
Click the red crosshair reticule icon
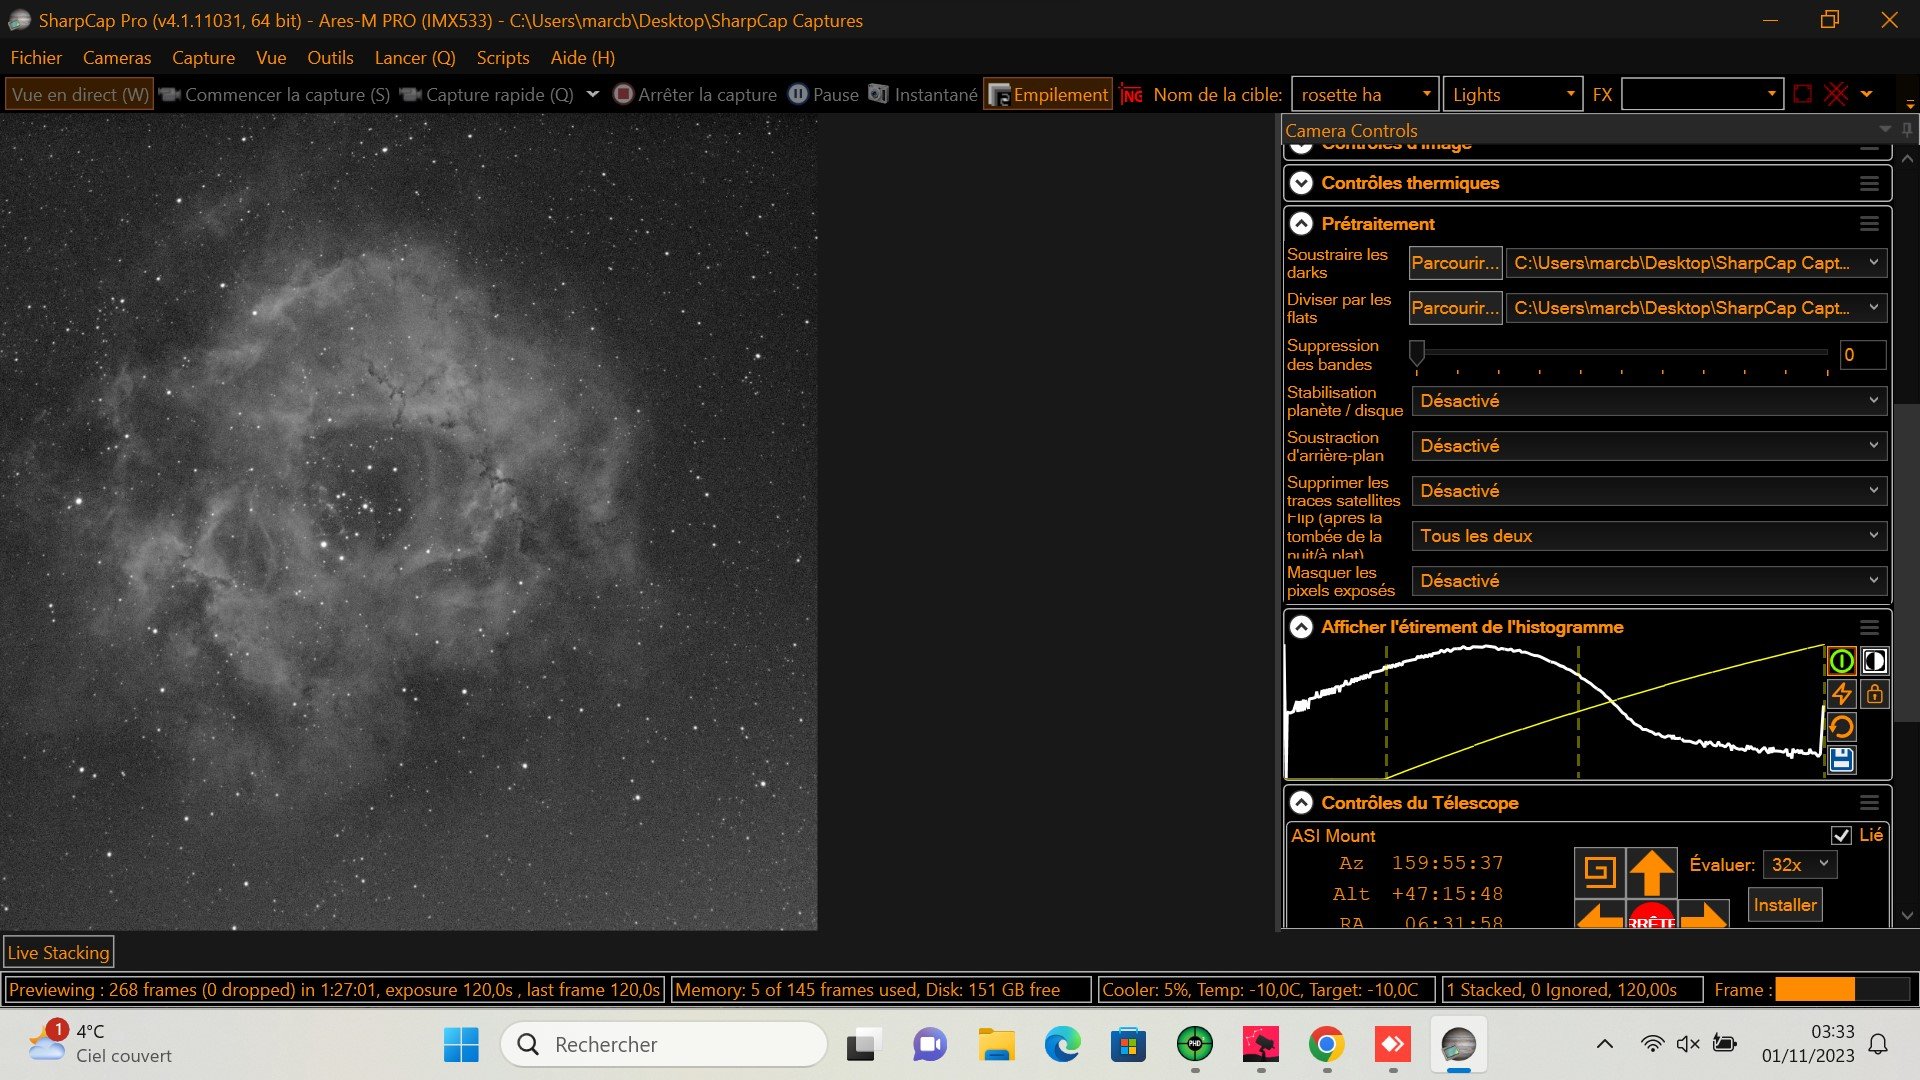point(1836,95)
